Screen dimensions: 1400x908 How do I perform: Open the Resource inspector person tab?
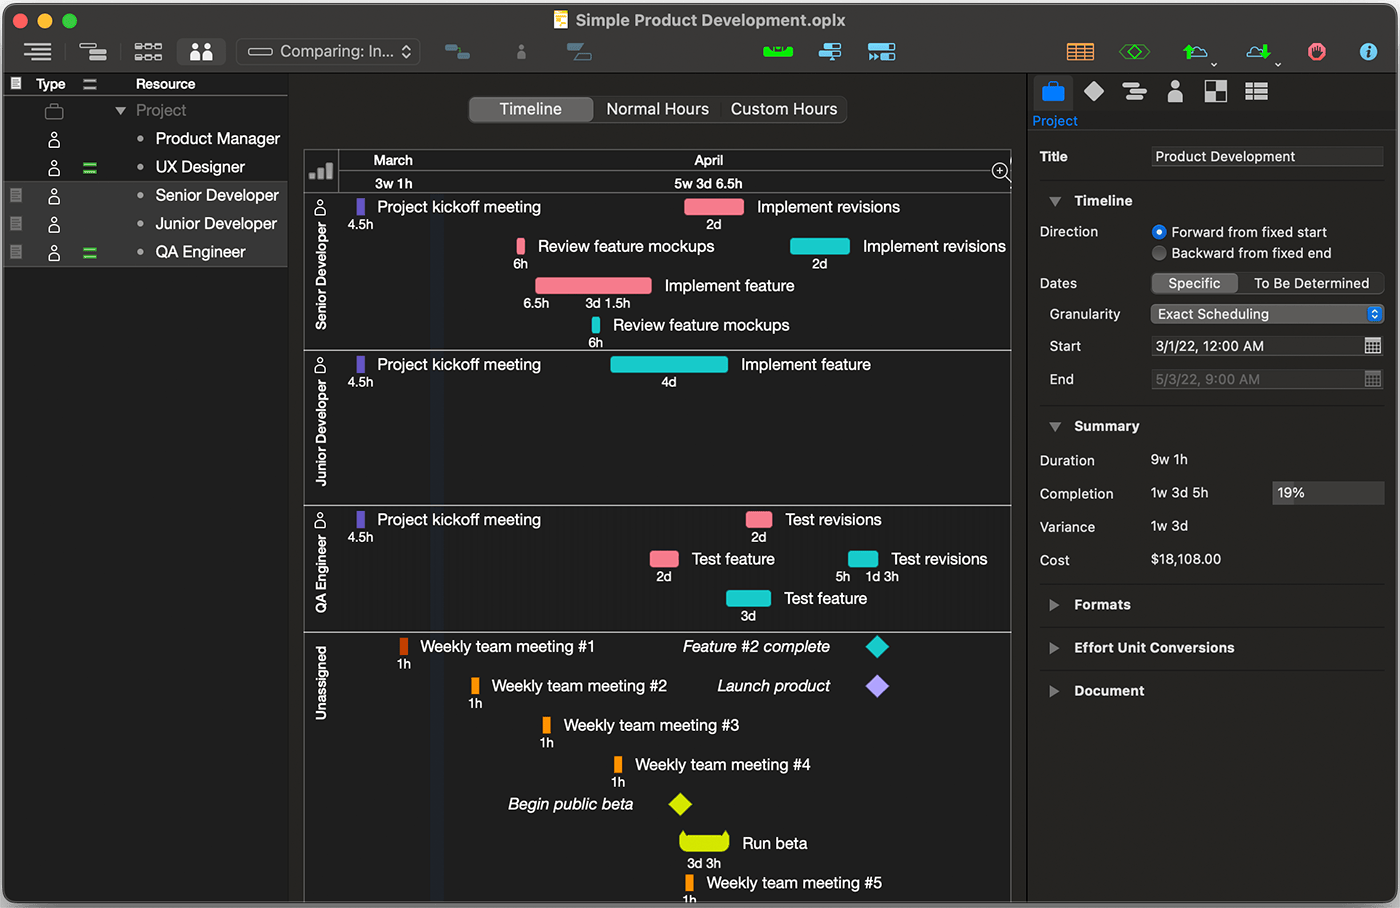click(1175, 92)
